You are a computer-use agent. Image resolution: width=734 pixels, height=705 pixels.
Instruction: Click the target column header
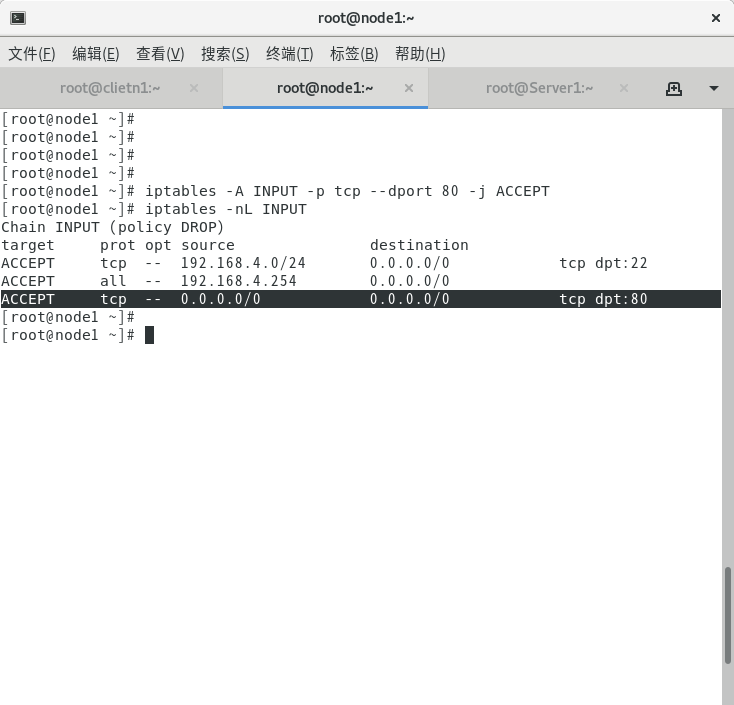point(28,245)
